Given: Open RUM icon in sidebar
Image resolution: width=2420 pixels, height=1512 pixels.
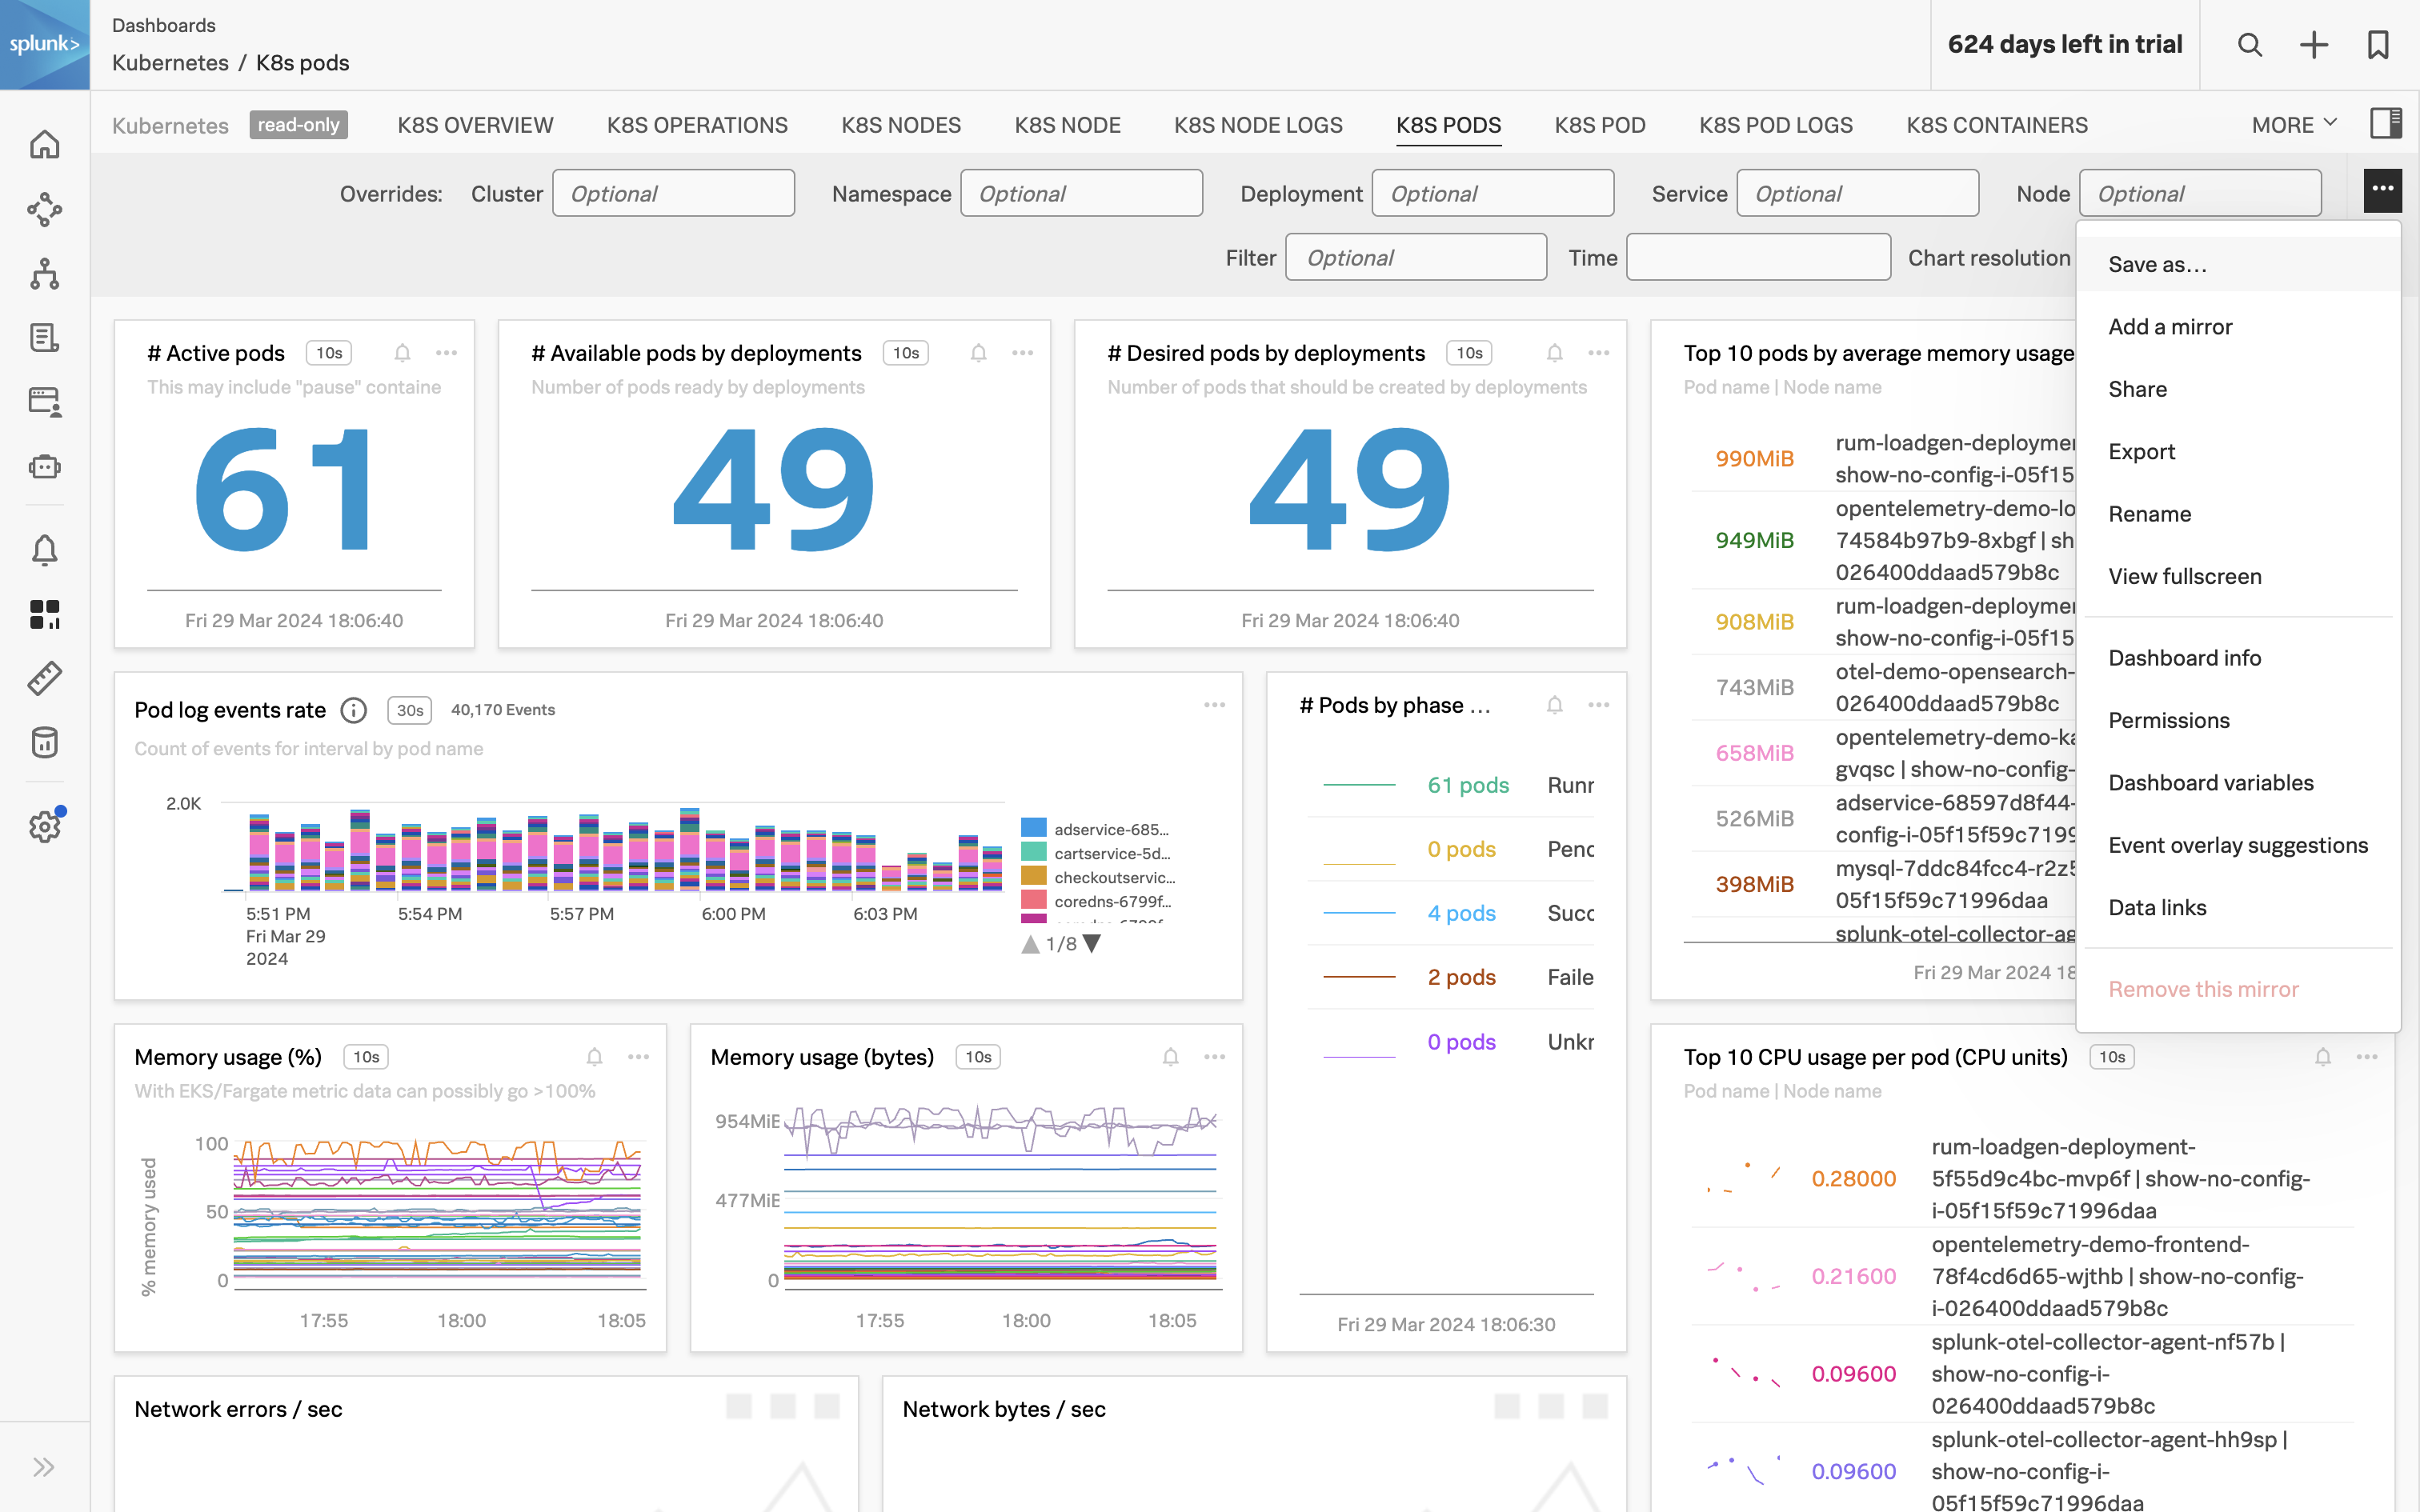Looking at the screenshot, I should (x=45, y=402).
